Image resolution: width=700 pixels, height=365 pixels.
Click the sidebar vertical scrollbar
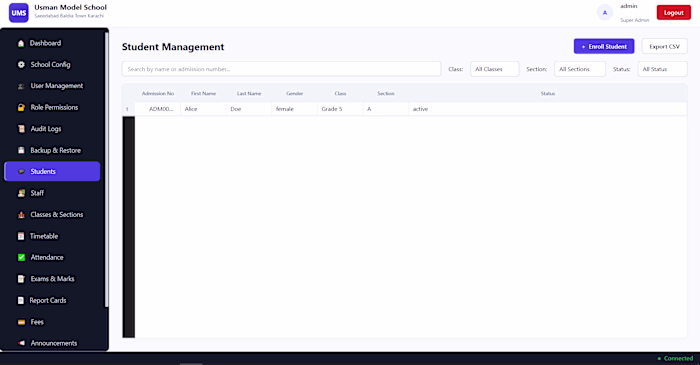pyautogui.click(x=106, y=170)
